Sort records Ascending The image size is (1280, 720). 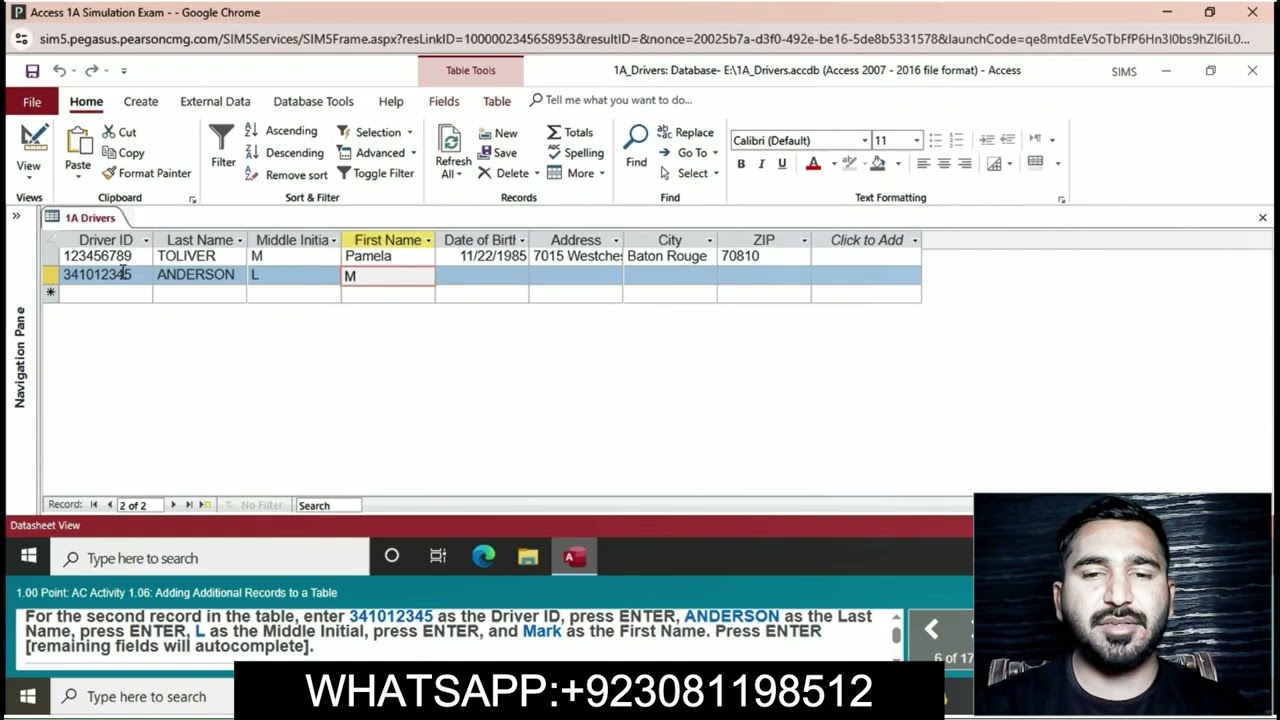(281, 131)
